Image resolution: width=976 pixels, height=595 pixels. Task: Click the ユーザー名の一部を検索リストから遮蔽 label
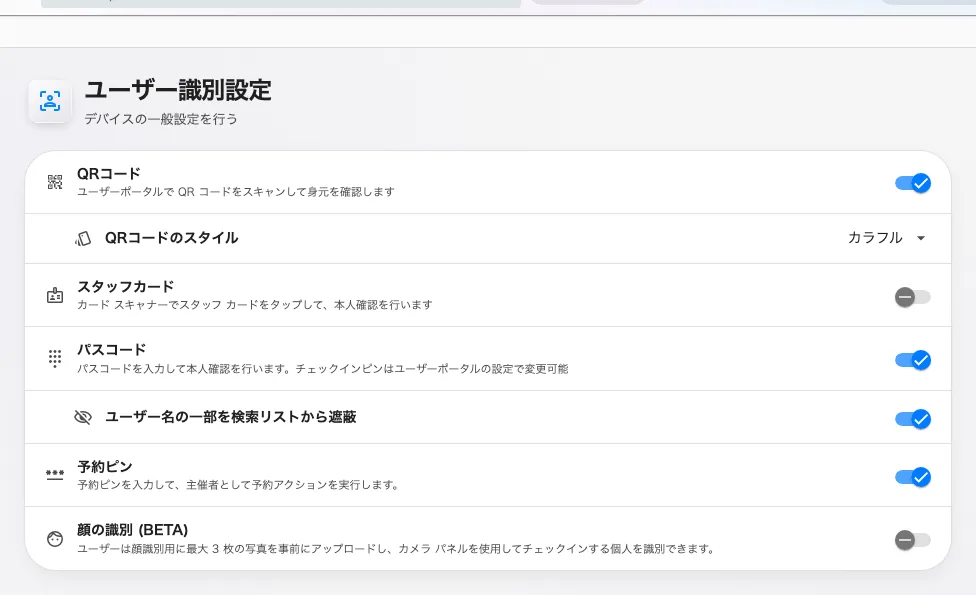tap(230, 417)
